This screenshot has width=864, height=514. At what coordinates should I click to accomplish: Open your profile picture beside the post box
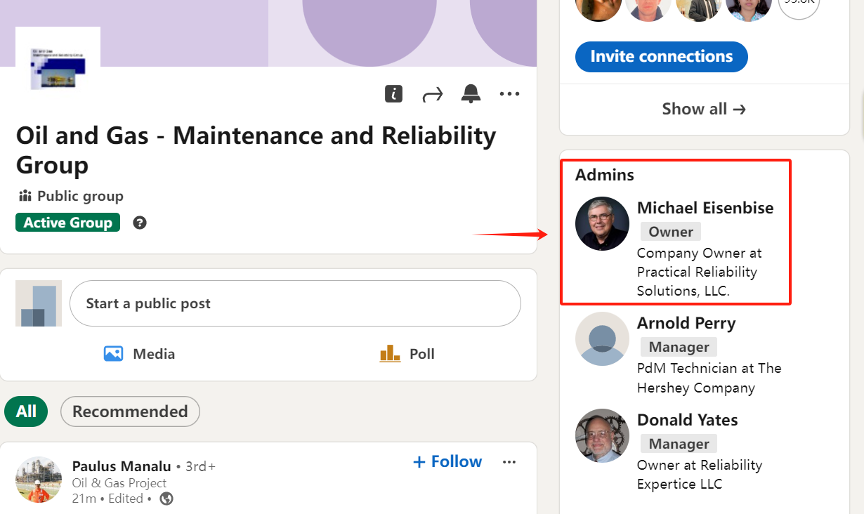tap(39, 304)
